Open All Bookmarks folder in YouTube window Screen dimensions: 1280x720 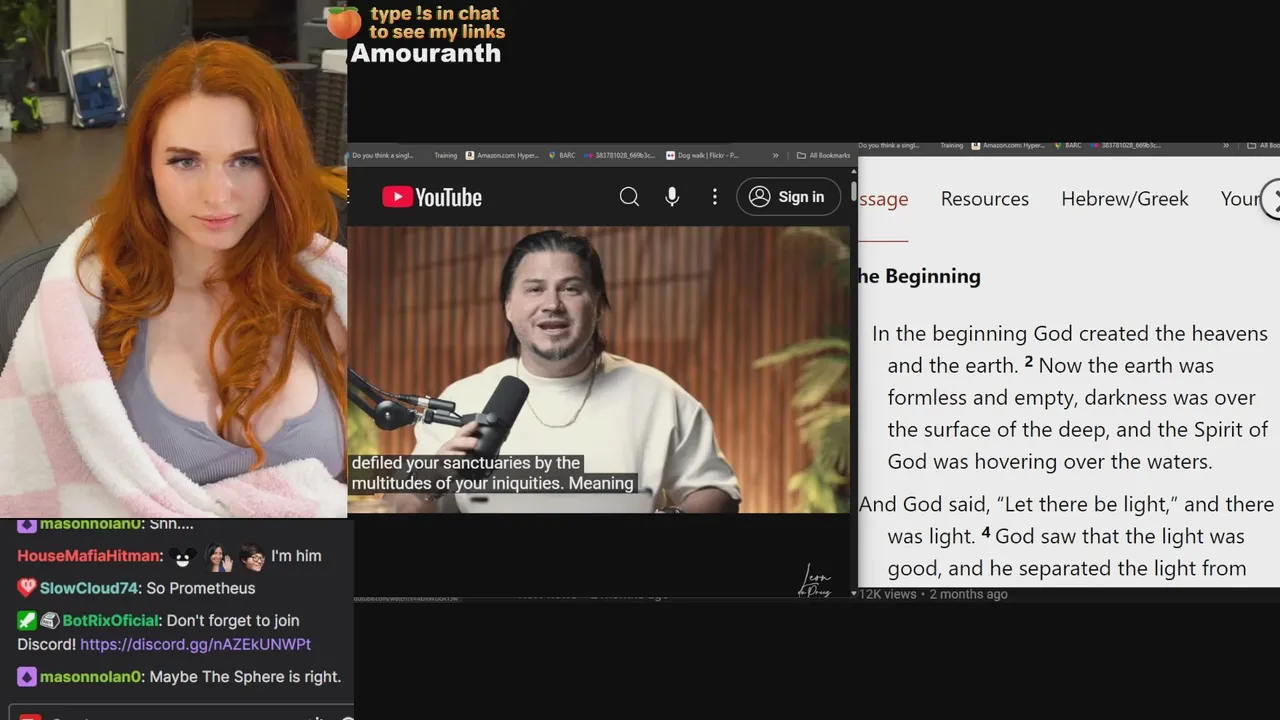pos(823,155)
